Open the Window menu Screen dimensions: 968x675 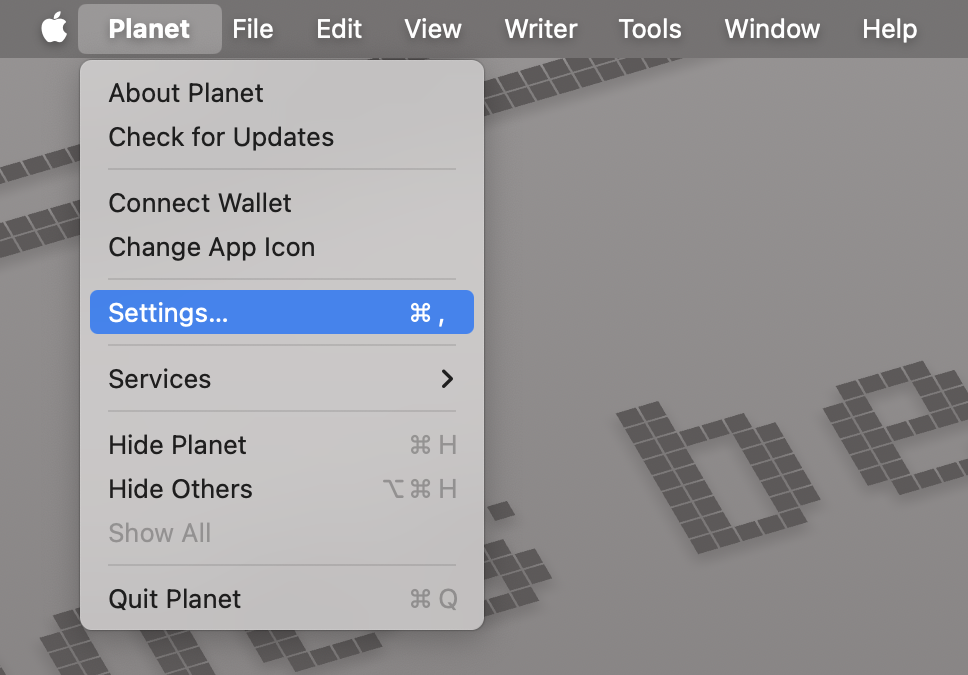[x=771, y=29]
